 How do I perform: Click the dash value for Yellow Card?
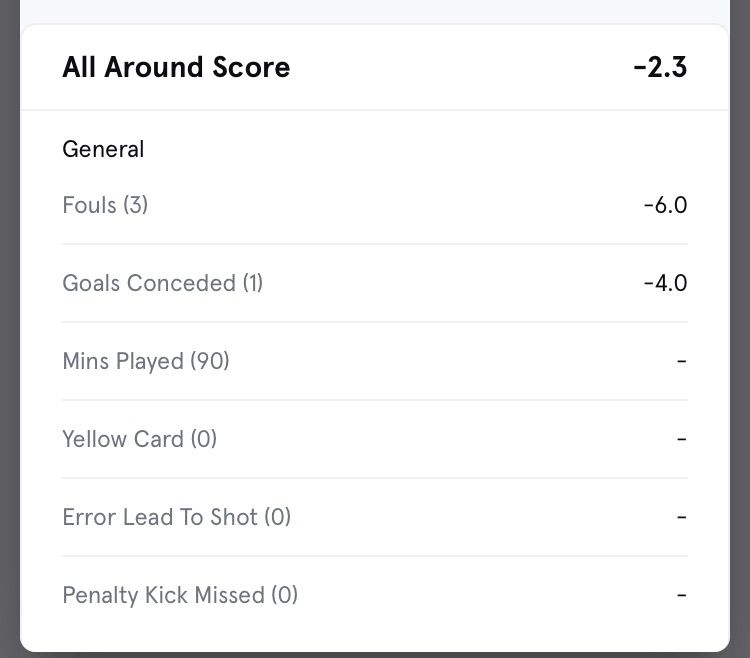681,439
